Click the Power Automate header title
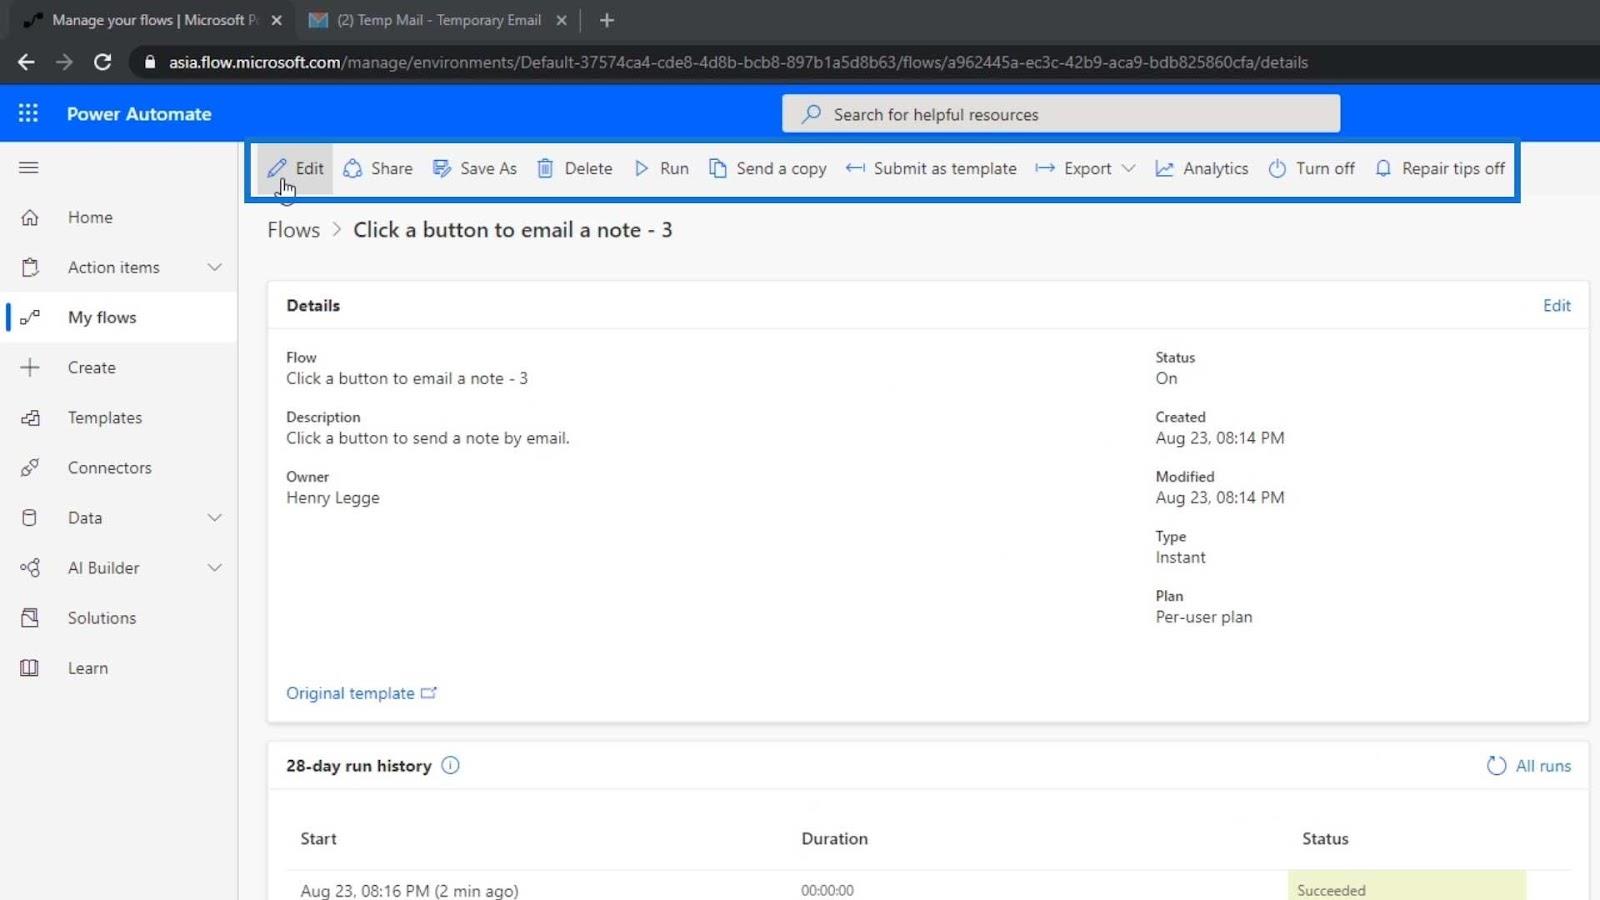The image size is (1600, 900). click(139, 114)
